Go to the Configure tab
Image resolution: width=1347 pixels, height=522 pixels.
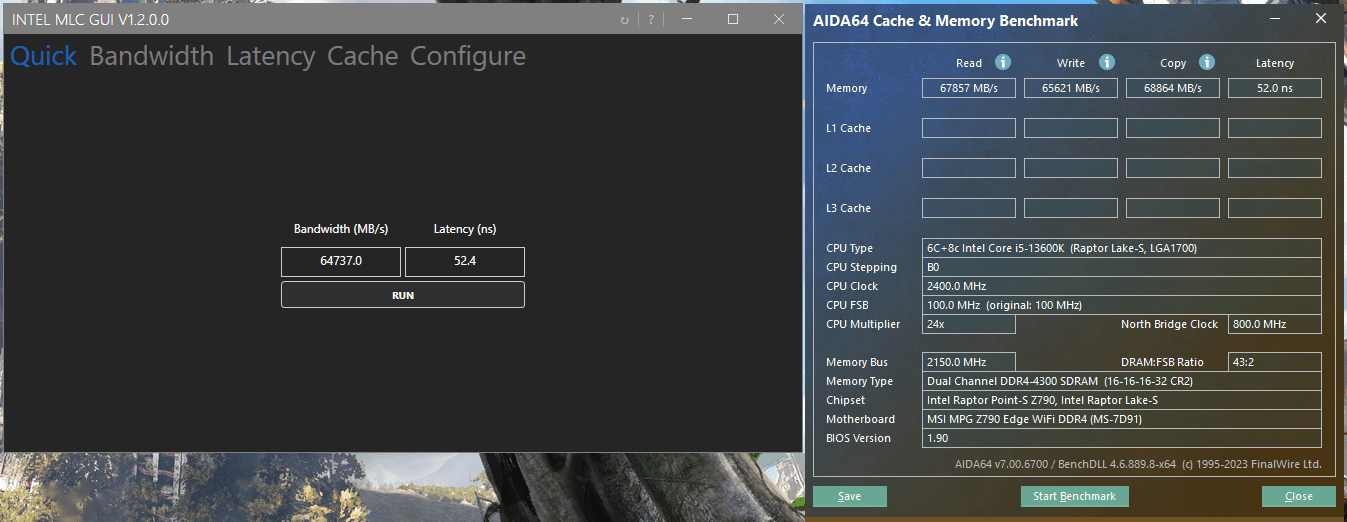coord(468,56)
